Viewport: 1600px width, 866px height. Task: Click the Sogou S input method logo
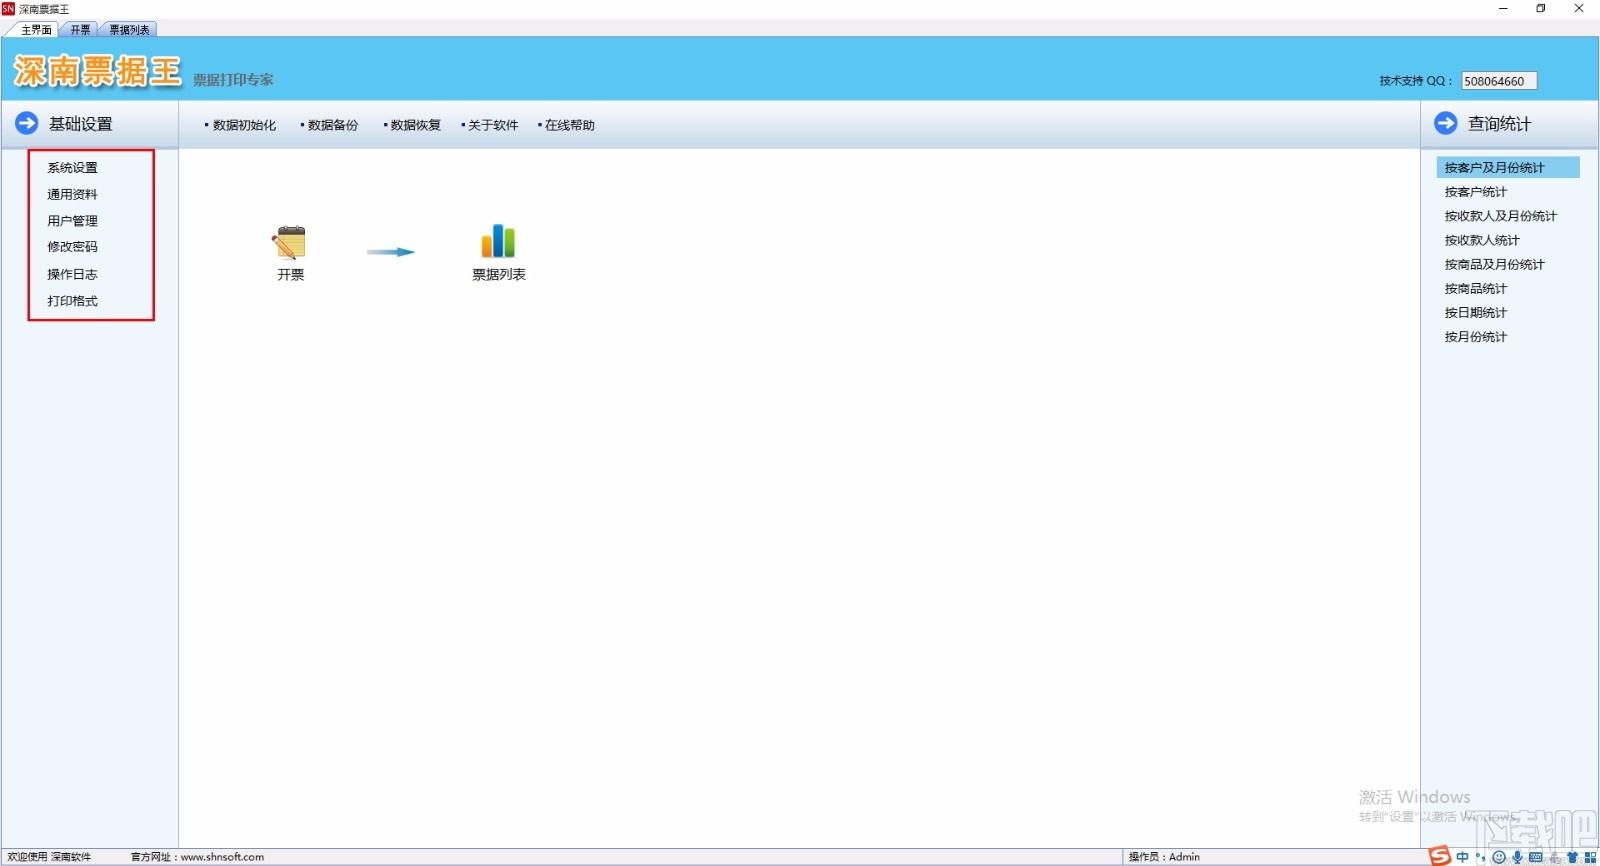[1439, 856]
